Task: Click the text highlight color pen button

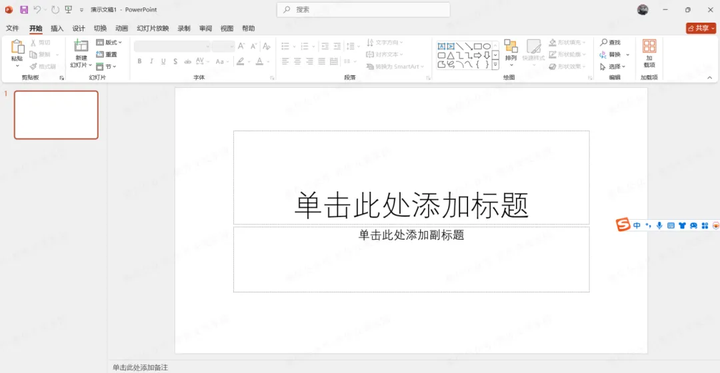Action: [240, 61]
